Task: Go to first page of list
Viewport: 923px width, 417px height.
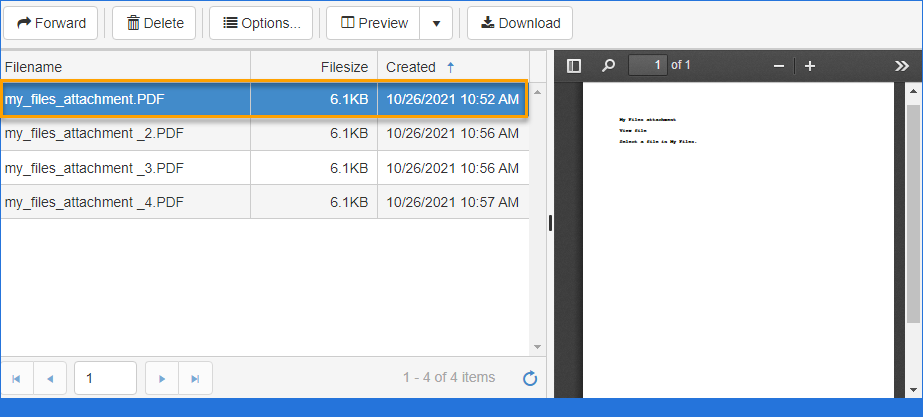Action: click(16, 378)
